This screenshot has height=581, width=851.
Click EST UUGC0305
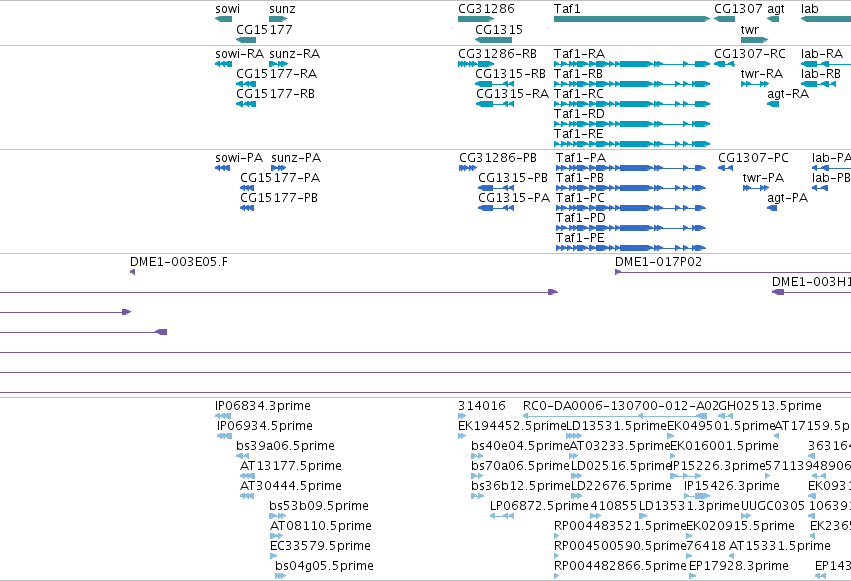click(x=772, y=506)
